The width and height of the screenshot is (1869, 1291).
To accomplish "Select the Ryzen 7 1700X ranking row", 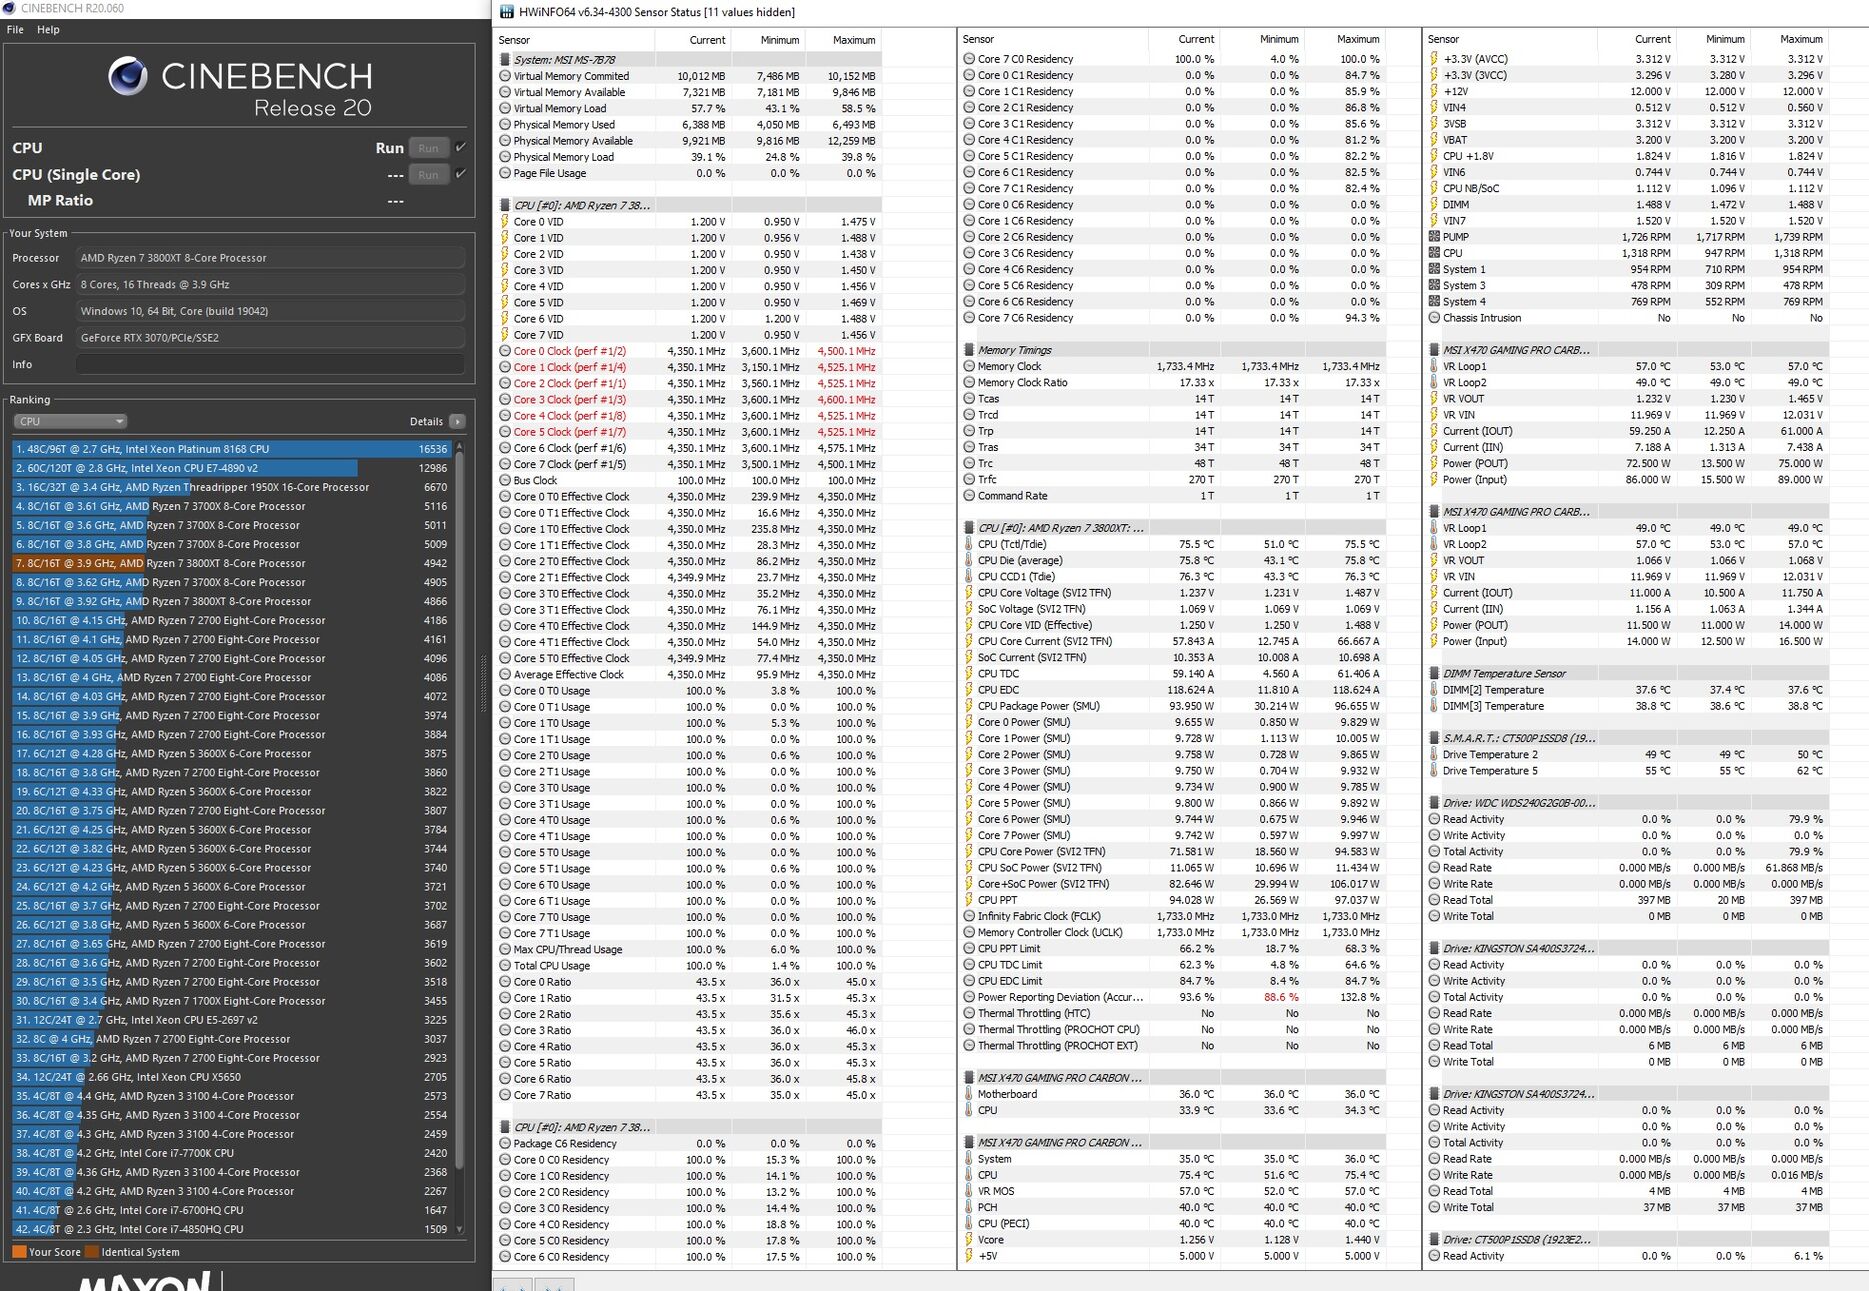I will (232, 1001).
